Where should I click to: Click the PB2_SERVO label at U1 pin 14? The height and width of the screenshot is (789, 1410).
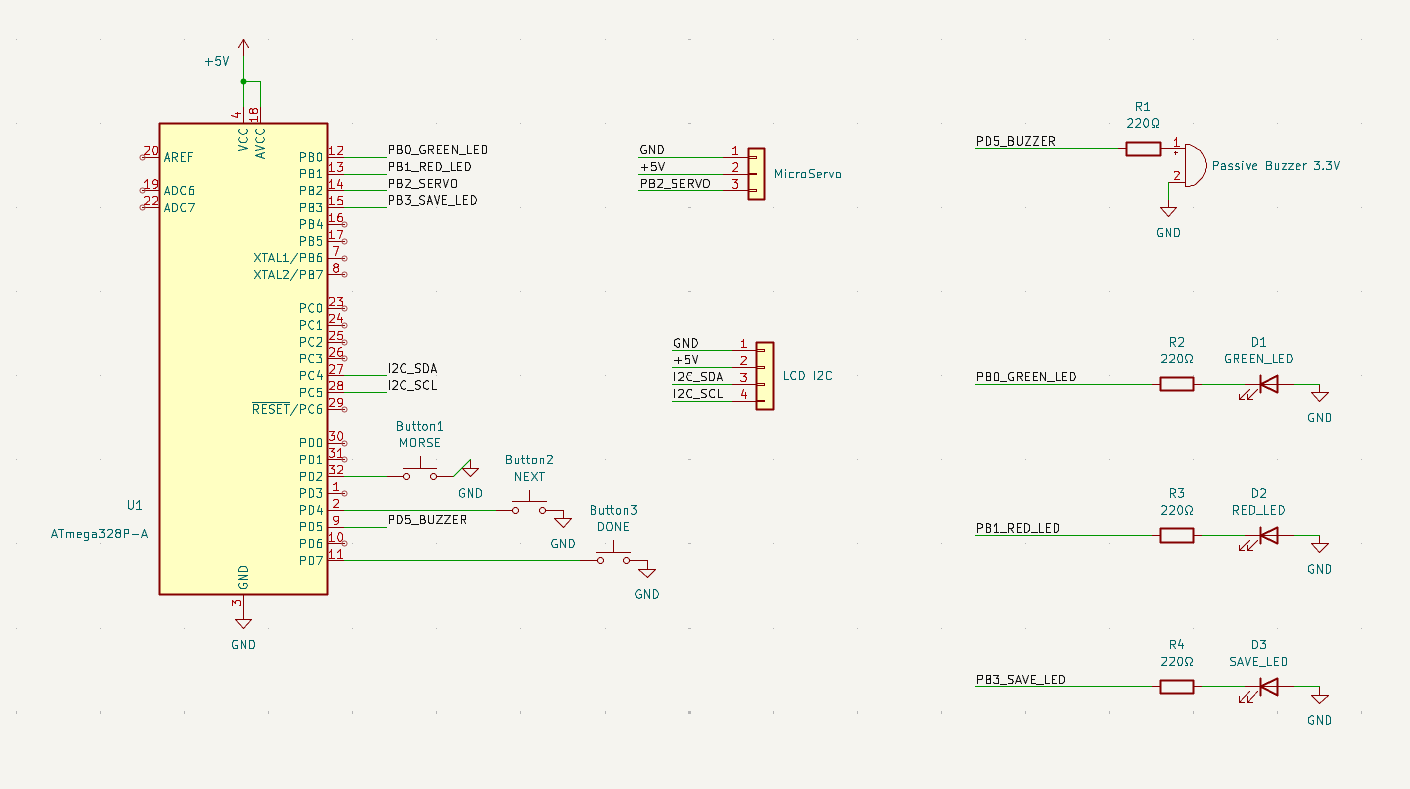[422, 184]
